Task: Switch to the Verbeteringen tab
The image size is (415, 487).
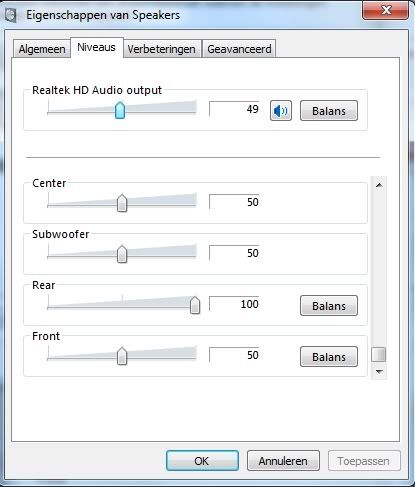Action: pyautogui.click(x=162, y=49)
